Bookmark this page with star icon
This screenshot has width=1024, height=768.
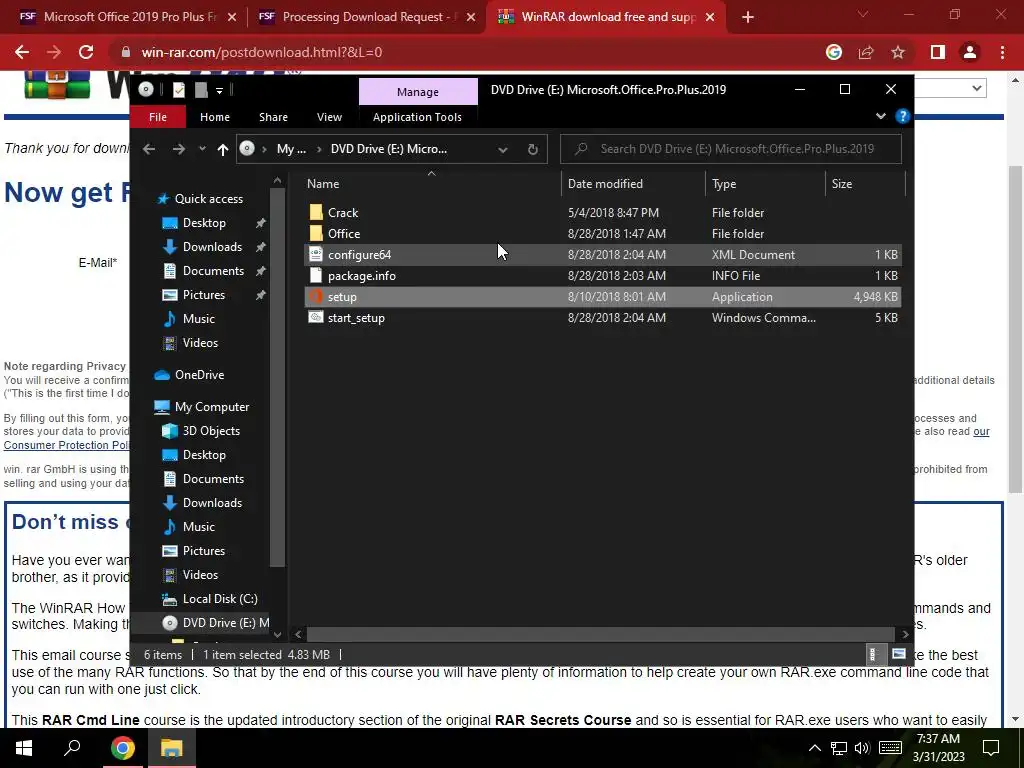click(x=898, y=52)
